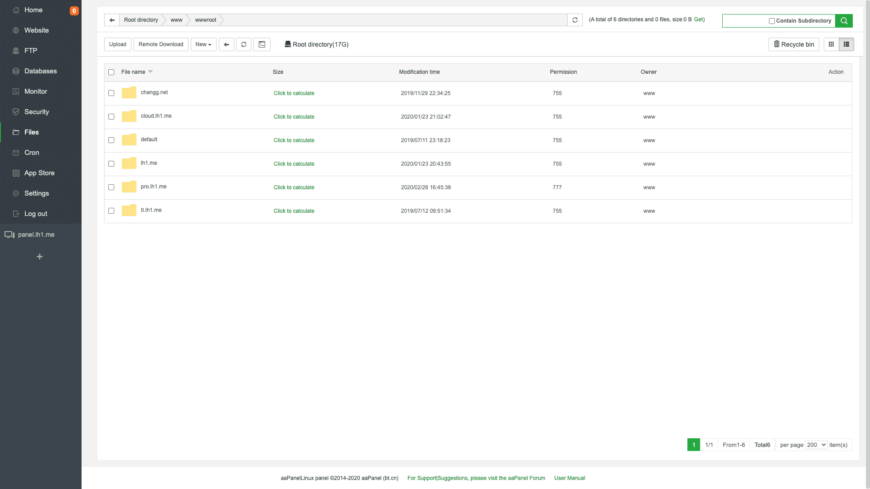Open the terminal icon in the toolbar

261,44
